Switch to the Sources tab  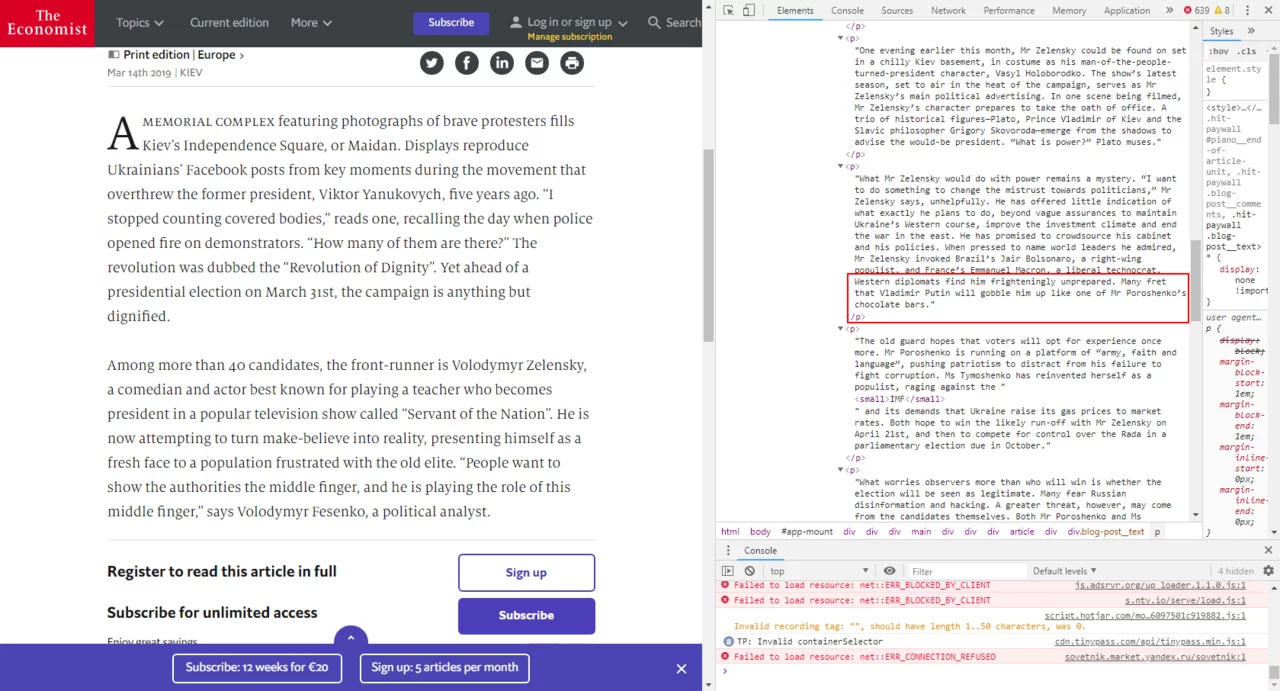click(x=897, y=10)
